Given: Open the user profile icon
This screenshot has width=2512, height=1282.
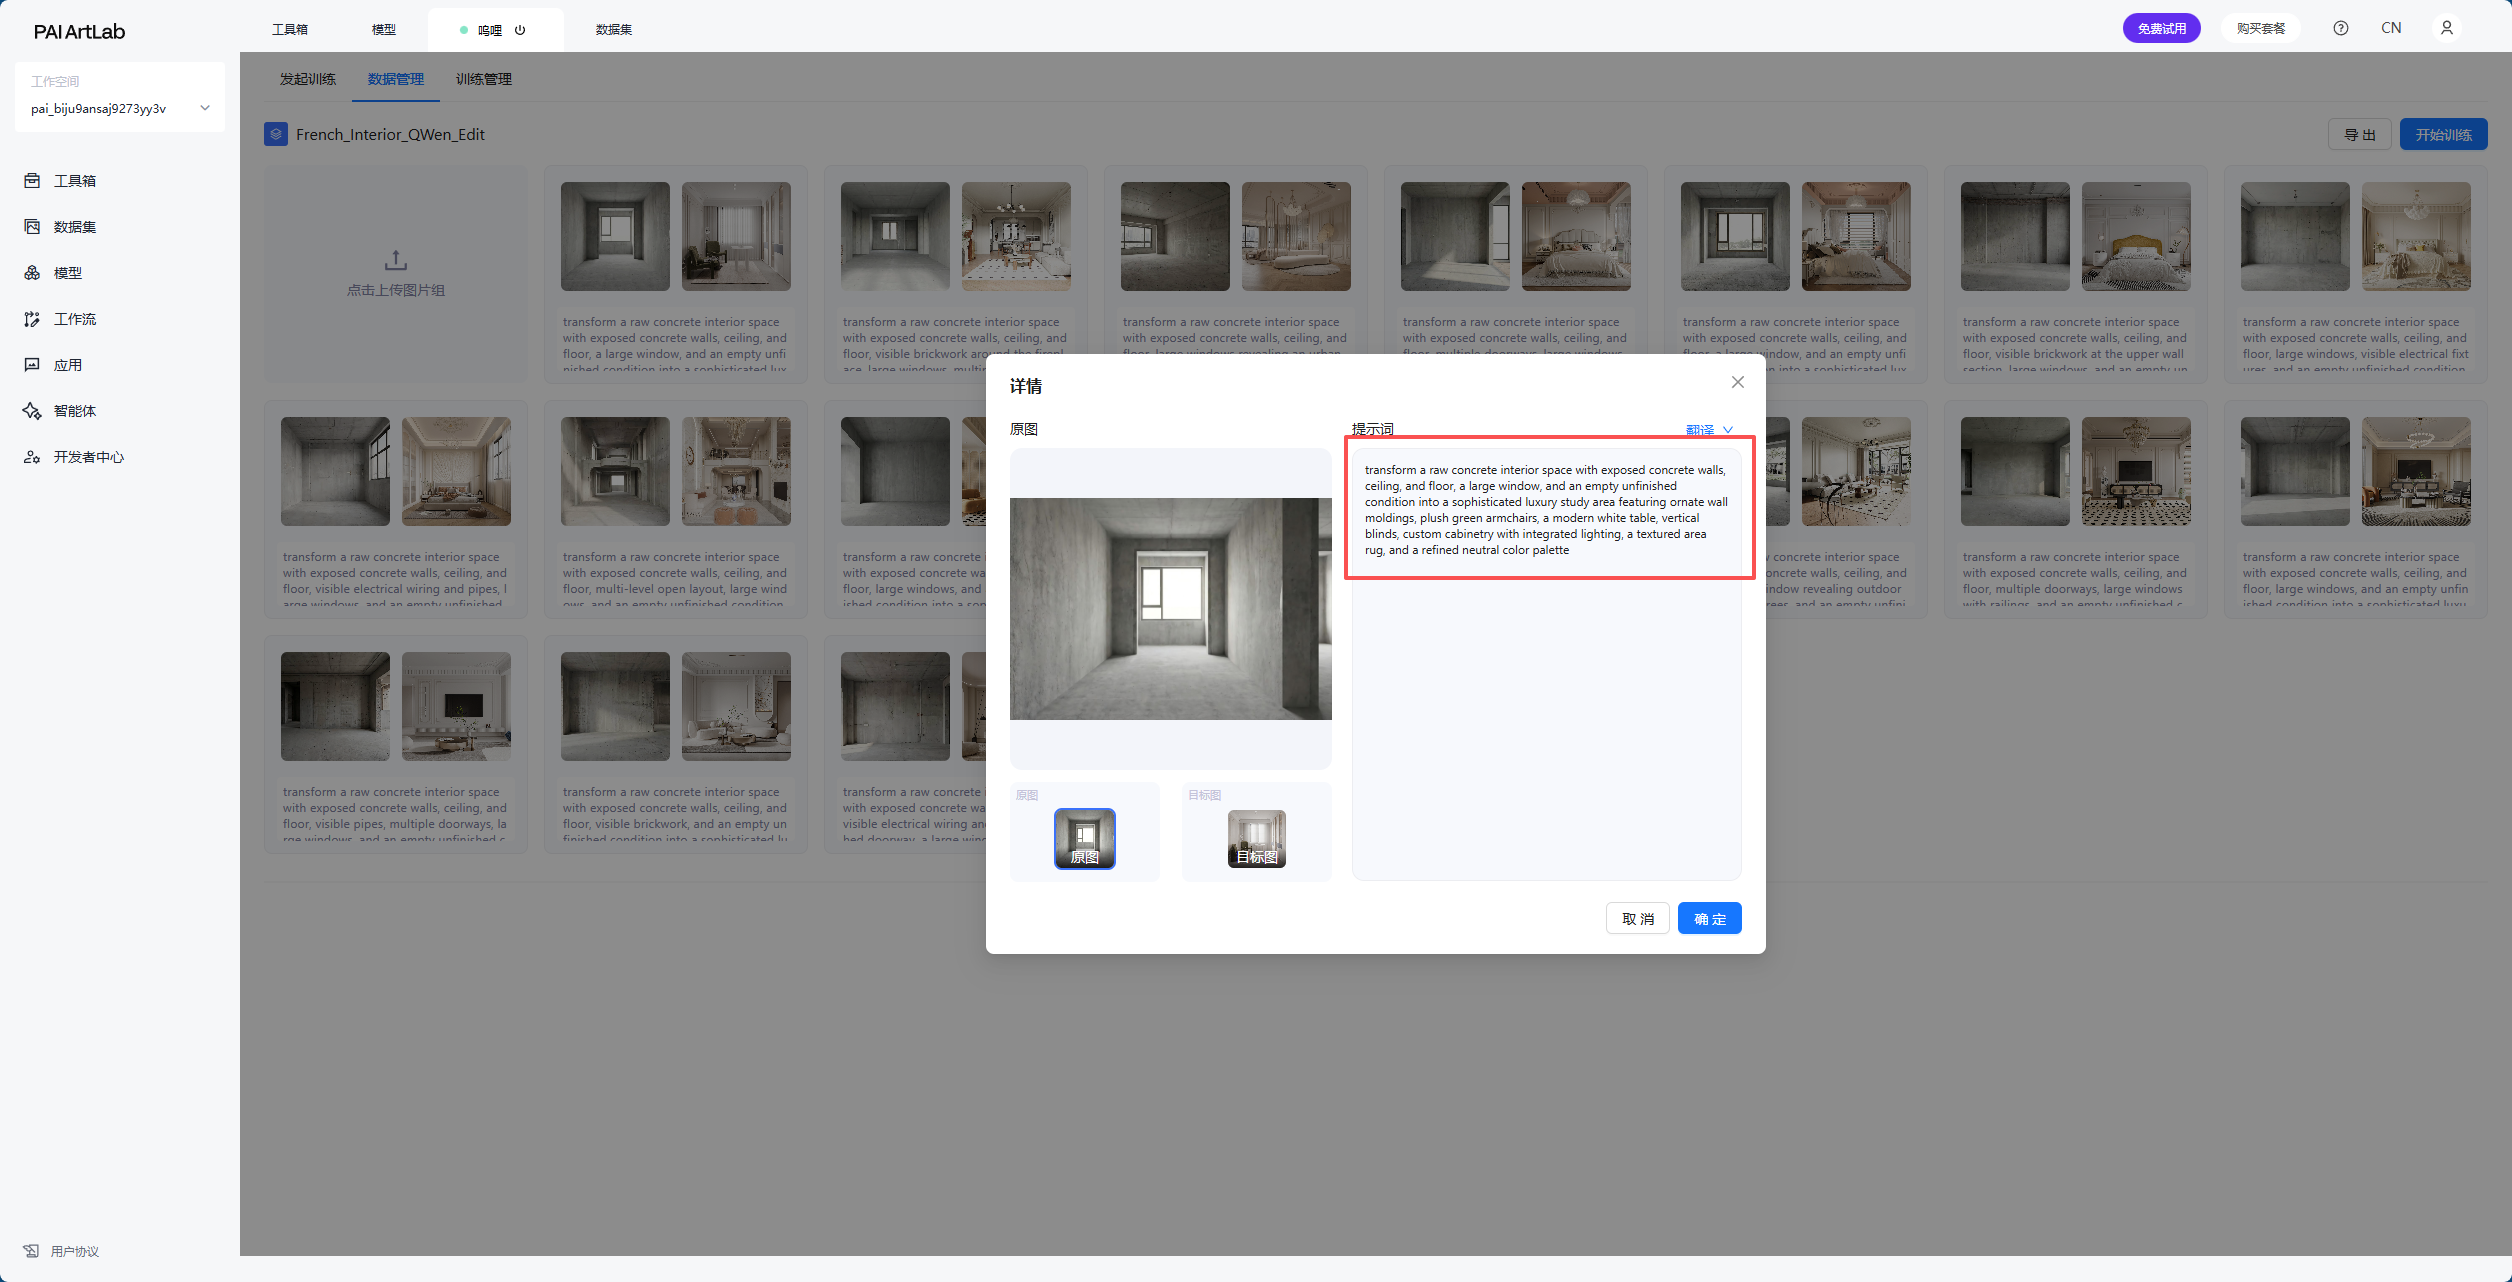Looking at the screenshot, I should [x=2446, y=28].
